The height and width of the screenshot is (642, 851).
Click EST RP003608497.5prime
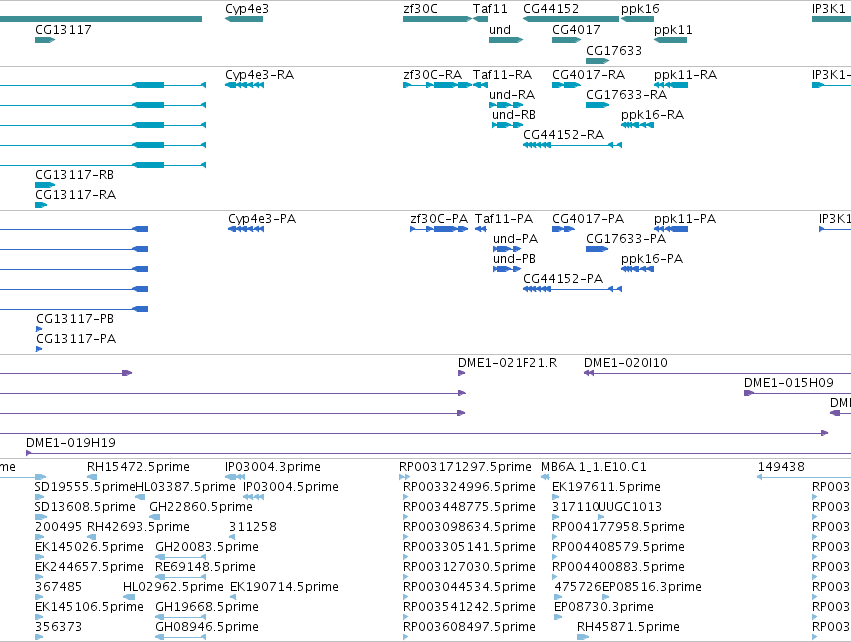406,637
